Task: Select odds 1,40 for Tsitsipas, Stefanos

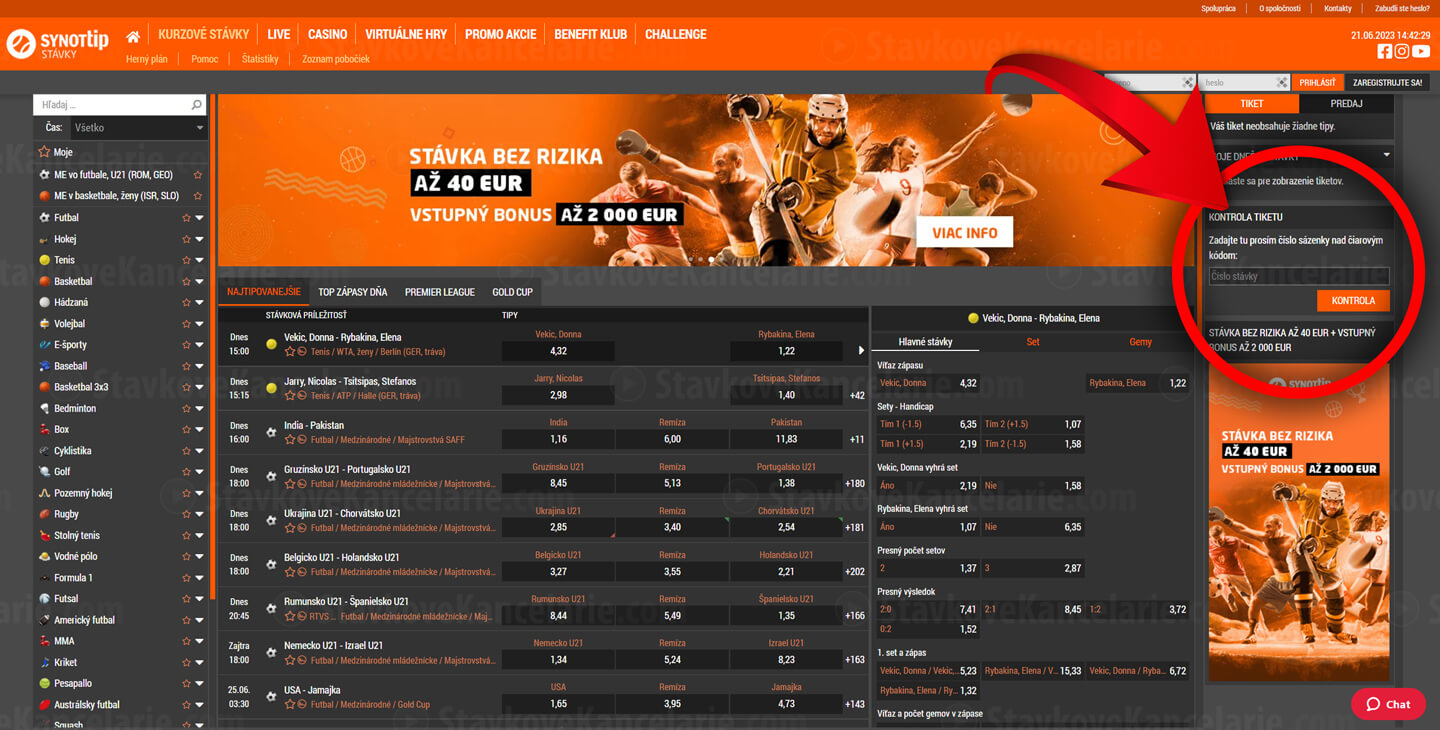Action: [x=786, y=395]
